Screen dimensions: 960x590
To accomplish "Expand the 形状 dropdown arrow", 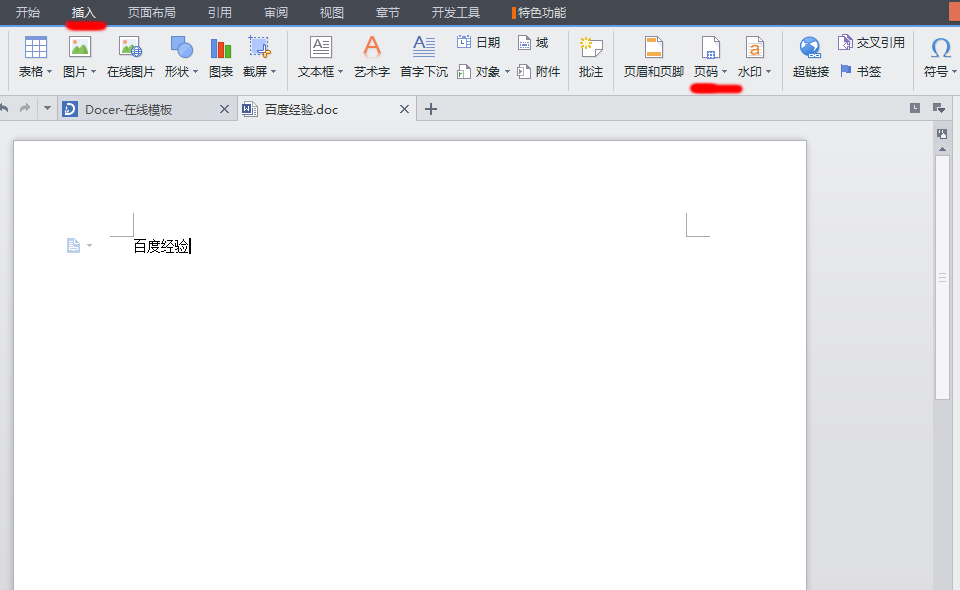I will coord(195,72).
